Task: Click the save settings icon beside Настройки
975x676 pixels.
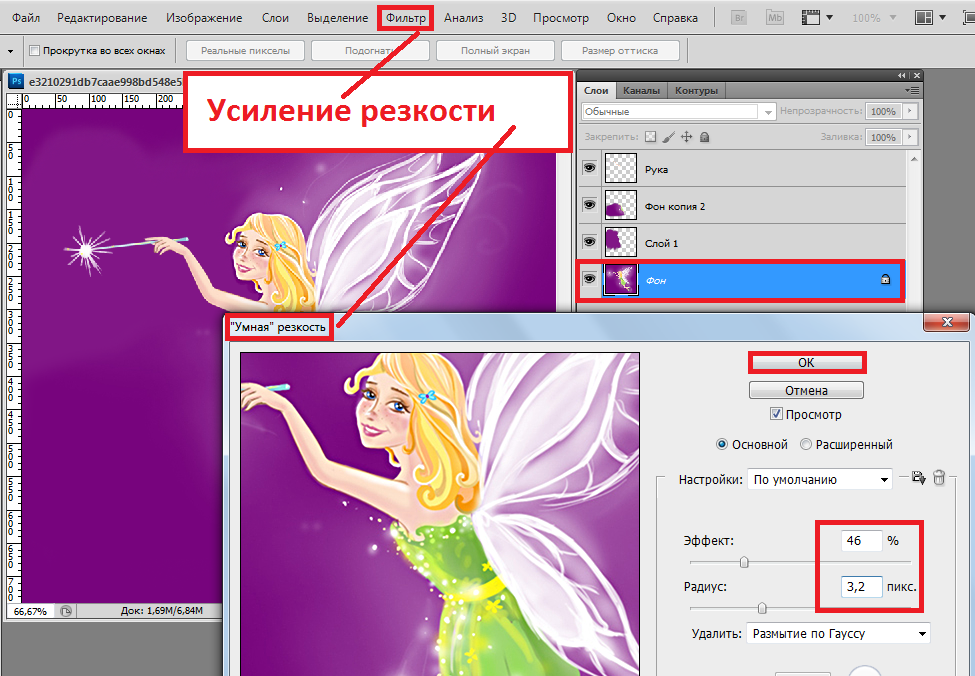Action: tap(917, 479)
